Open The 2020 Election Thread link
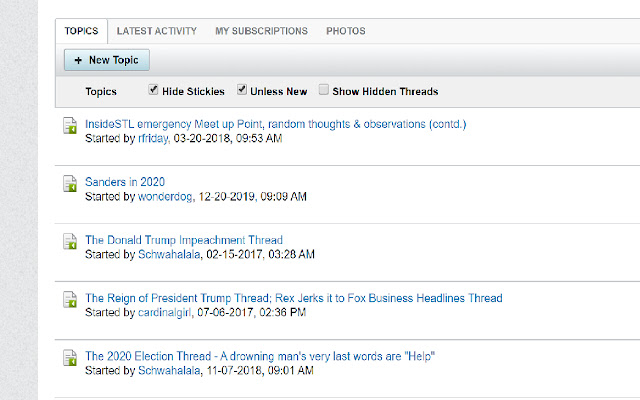 [x=260, y=356]
